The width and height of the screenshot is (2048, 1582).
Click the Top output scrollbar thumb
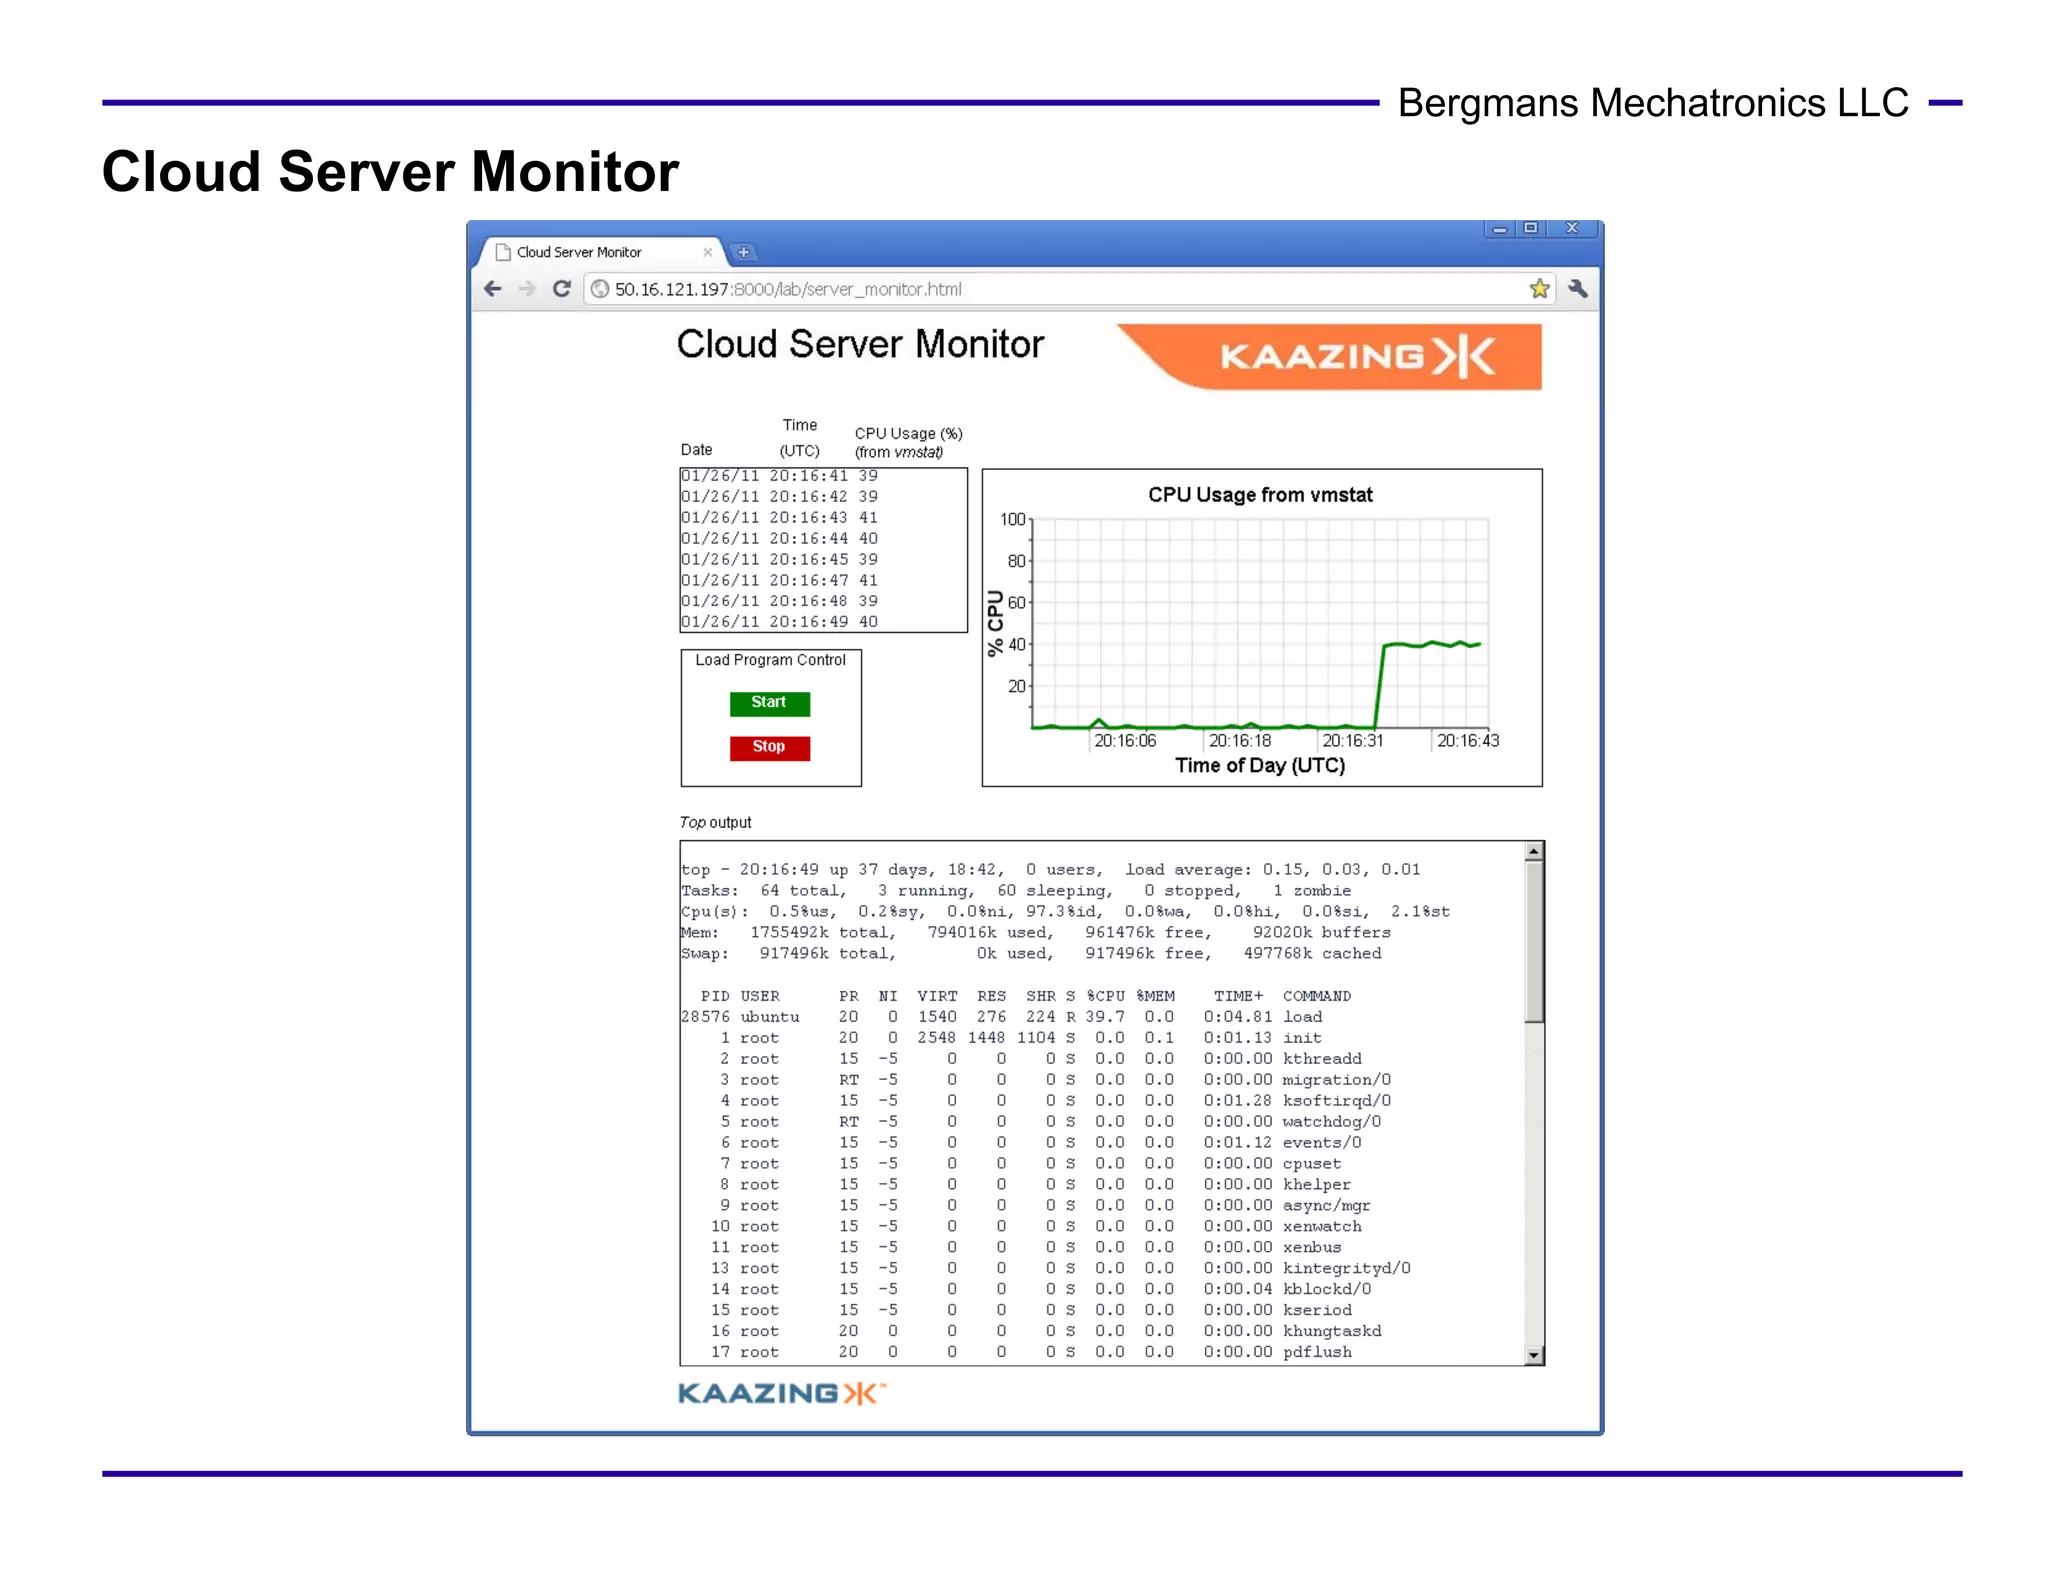pyautogui.click(x=1534, y=942)
